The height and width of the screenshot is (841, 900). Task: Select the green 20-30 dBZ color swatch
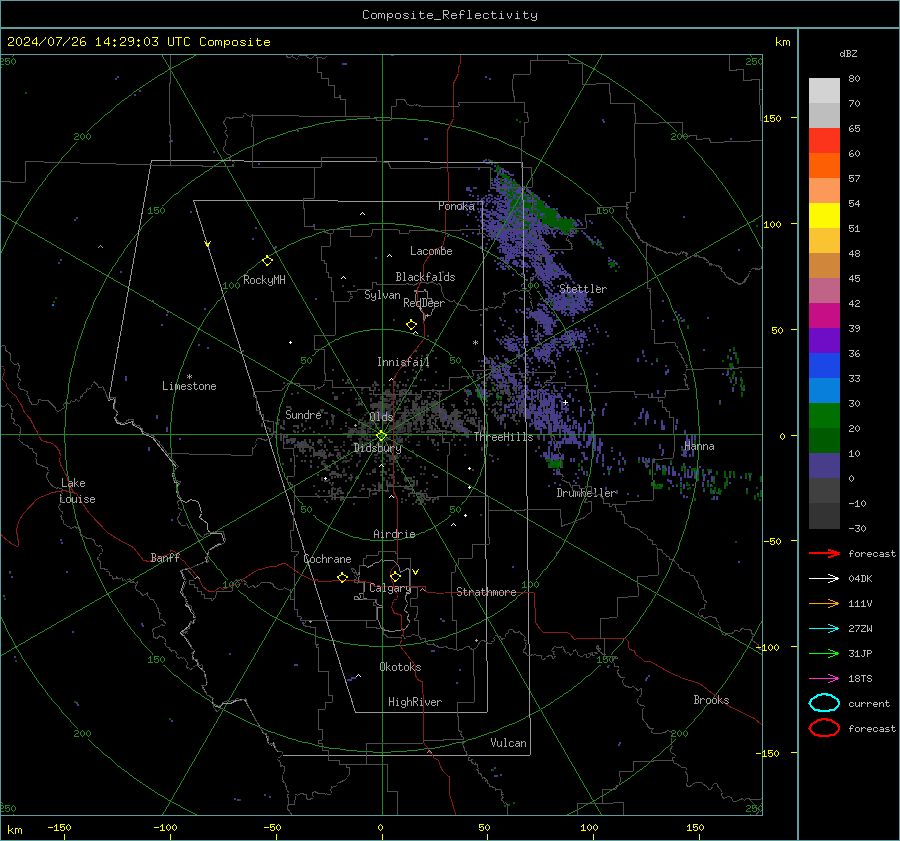pyautogui.click(x=824, y=416)
